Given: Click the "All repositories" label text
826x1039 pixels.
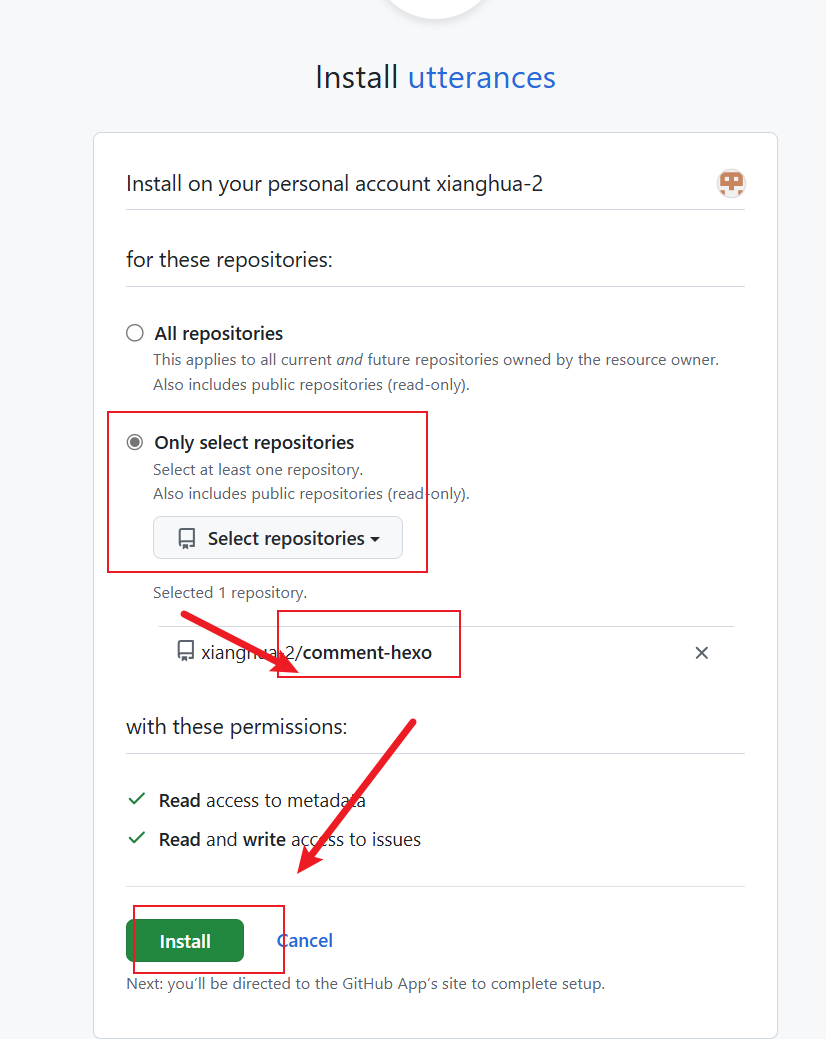Looking at the screenshot, I should [x=218, y=333].
